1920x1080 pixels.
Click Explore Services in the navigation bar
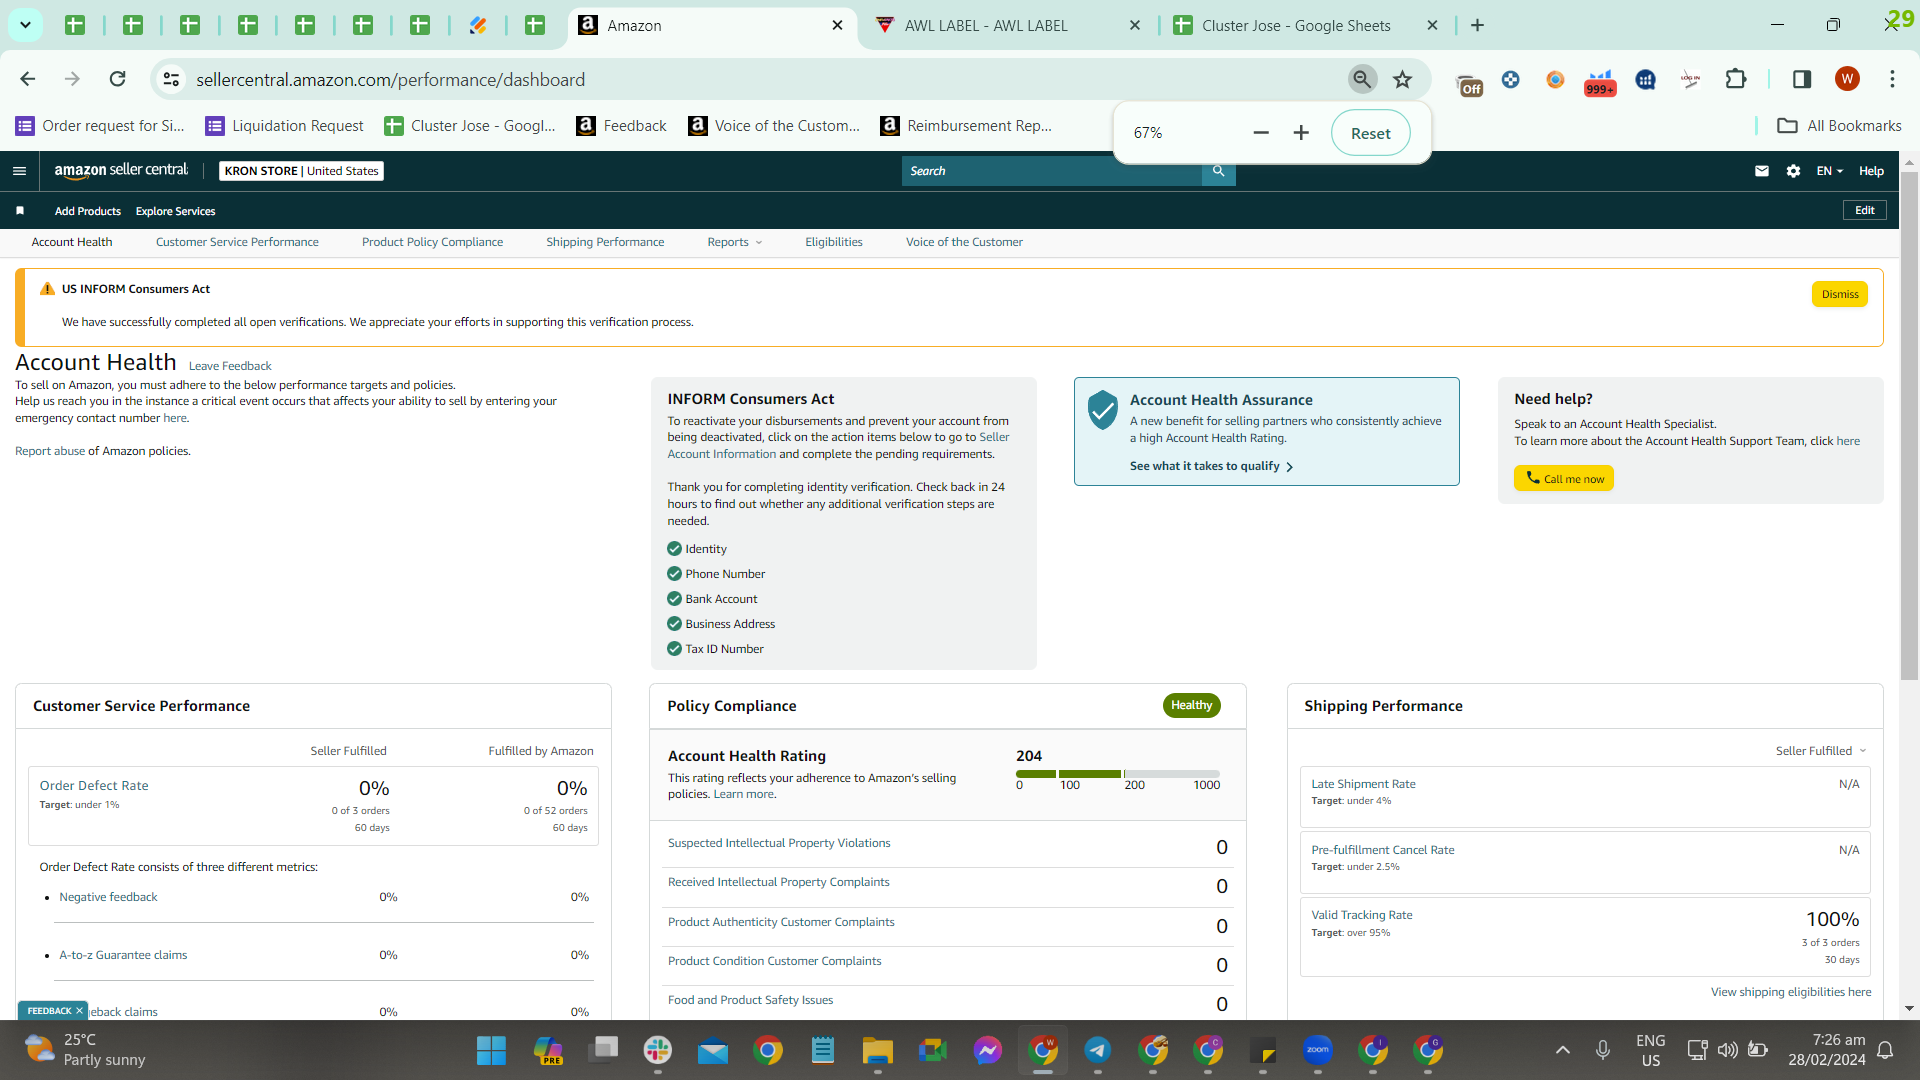(176, 211)
